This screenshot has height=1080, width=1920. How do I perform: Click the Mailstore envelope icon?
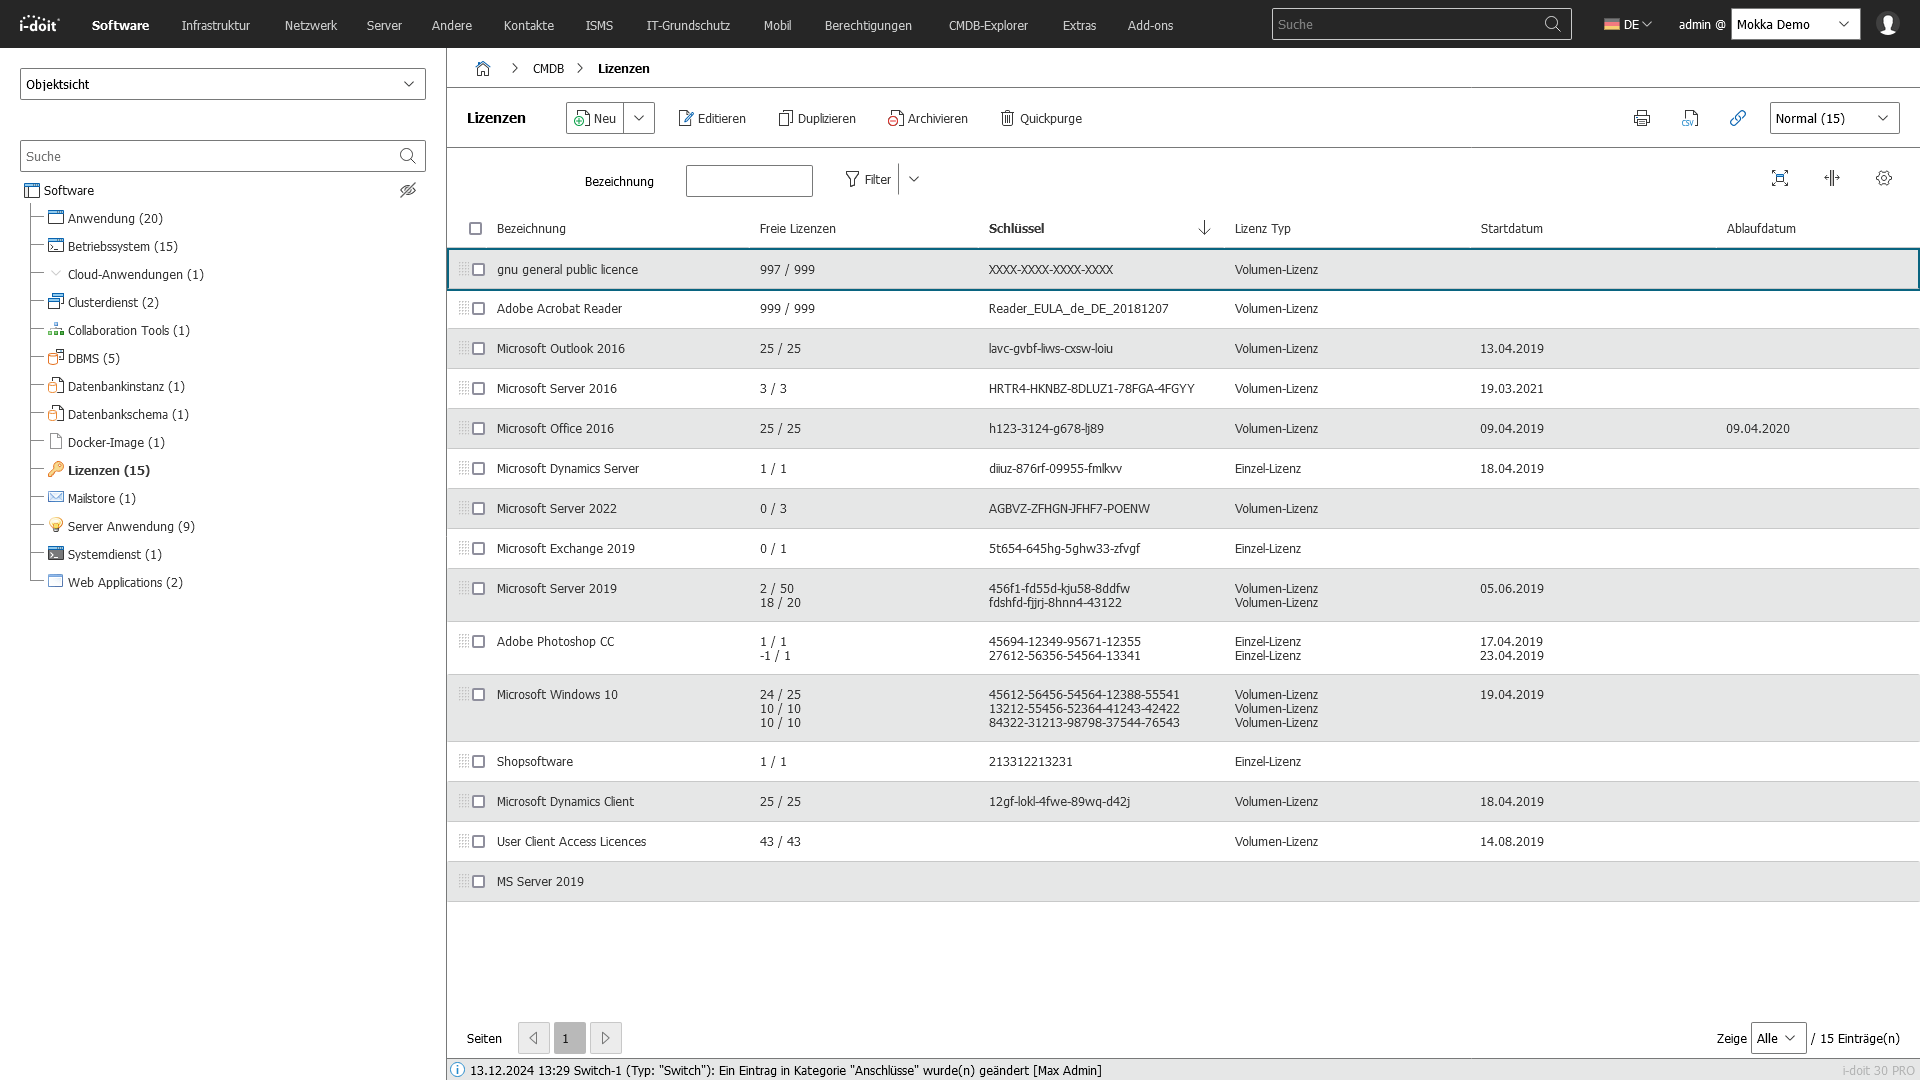pyautogui.click(x=56, y=497)
